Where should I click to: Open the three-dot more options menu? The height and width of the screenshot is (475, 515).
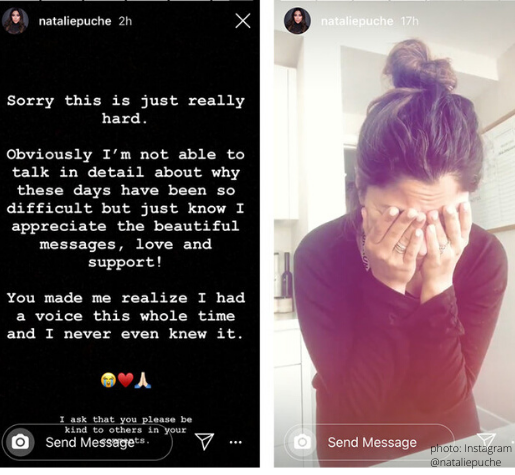[236, 442]
